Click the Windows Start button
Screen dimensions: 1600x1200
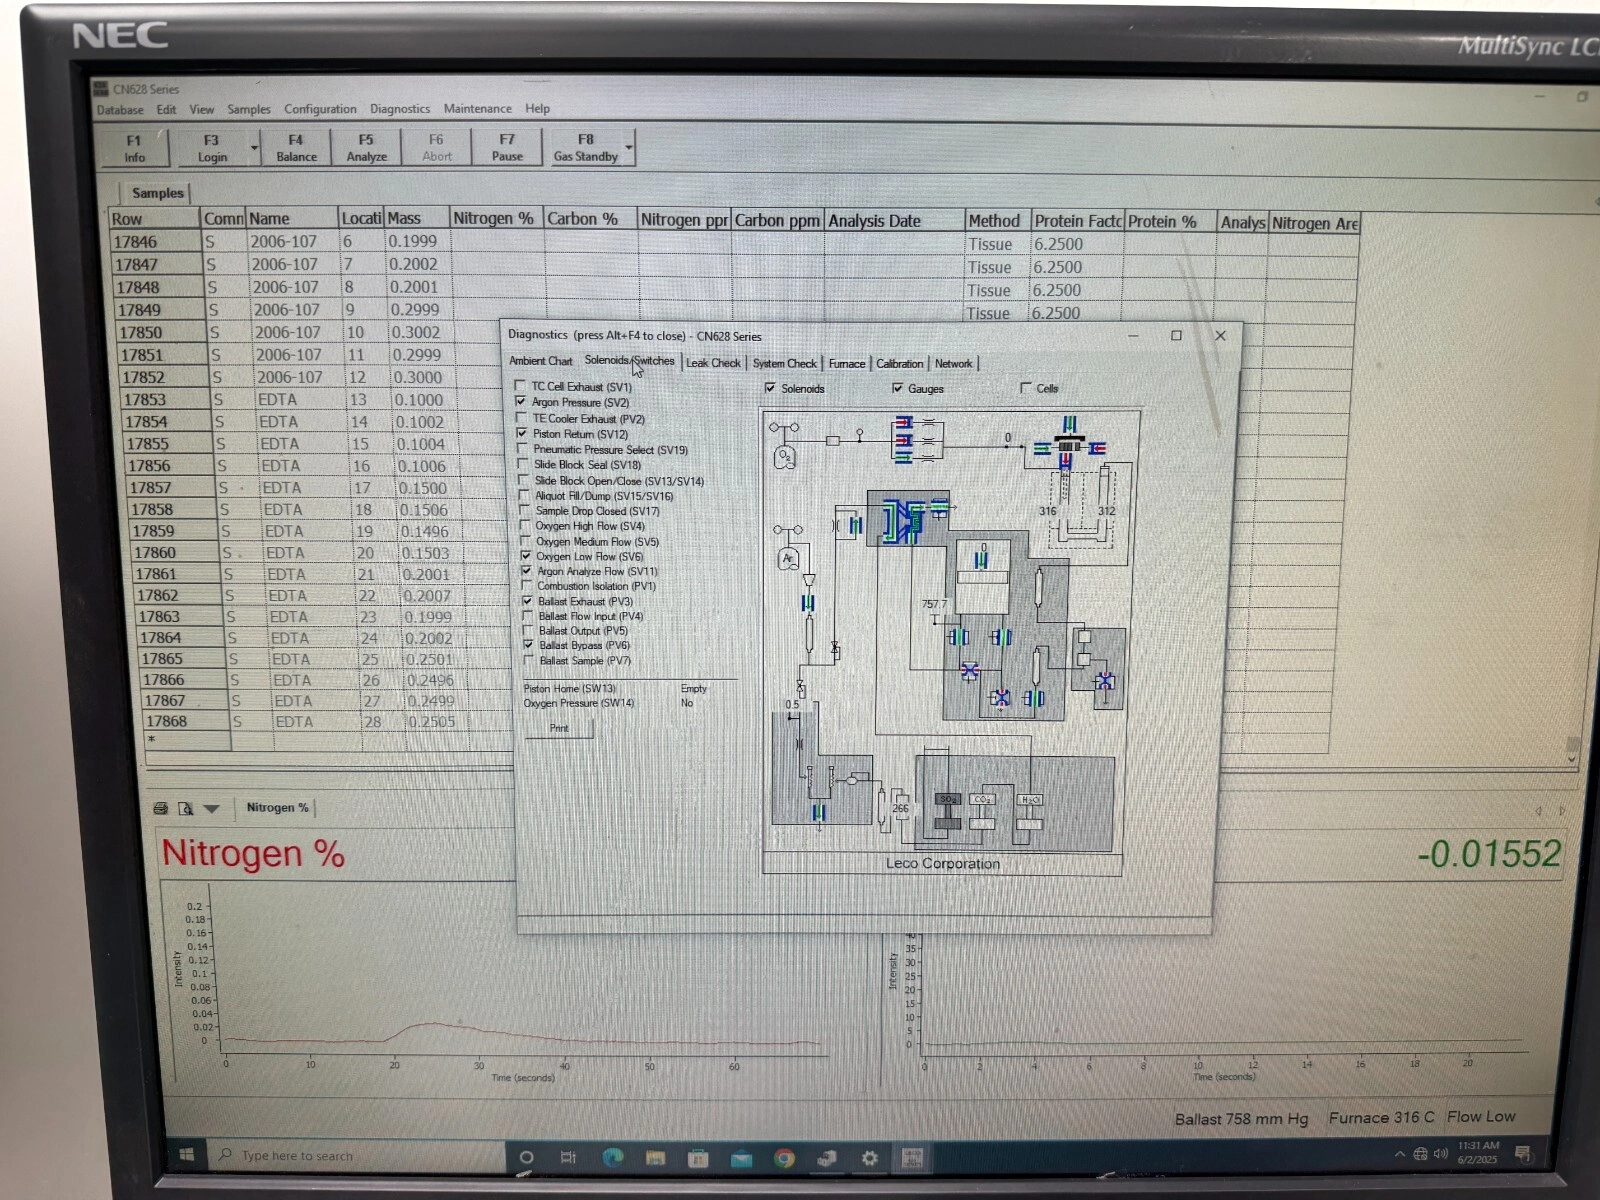pyautogui.click(x=186, y=1155)
